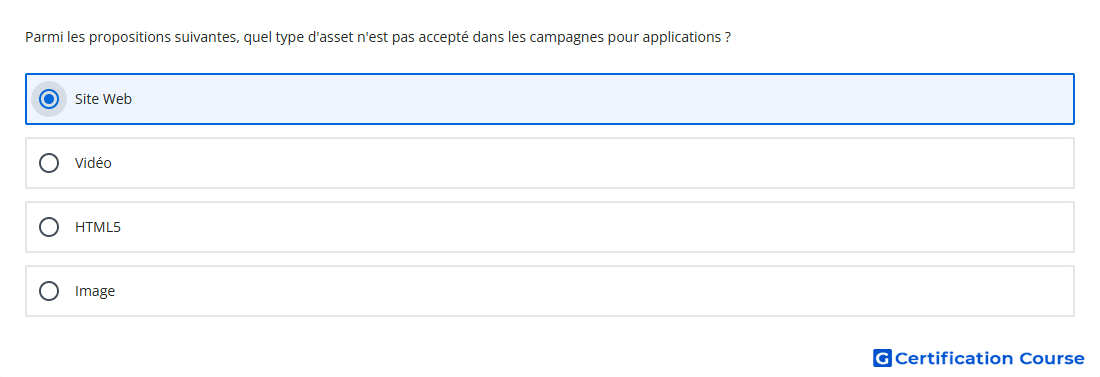Select the HTML5 radio button
1100x377 pixels.
(x=49, y=227)
